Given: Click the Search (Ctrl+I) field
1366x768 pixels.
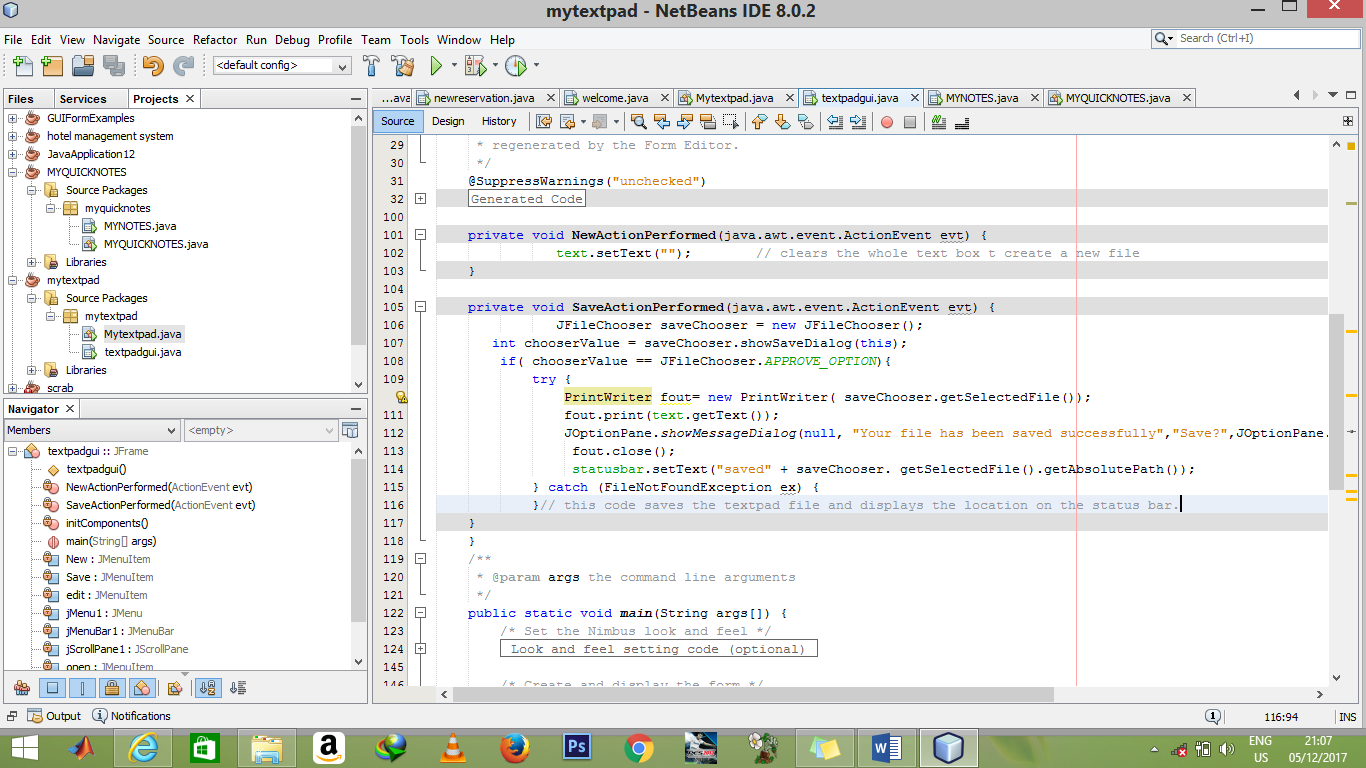Looking at the screenshot, I should pos(1266,38).
